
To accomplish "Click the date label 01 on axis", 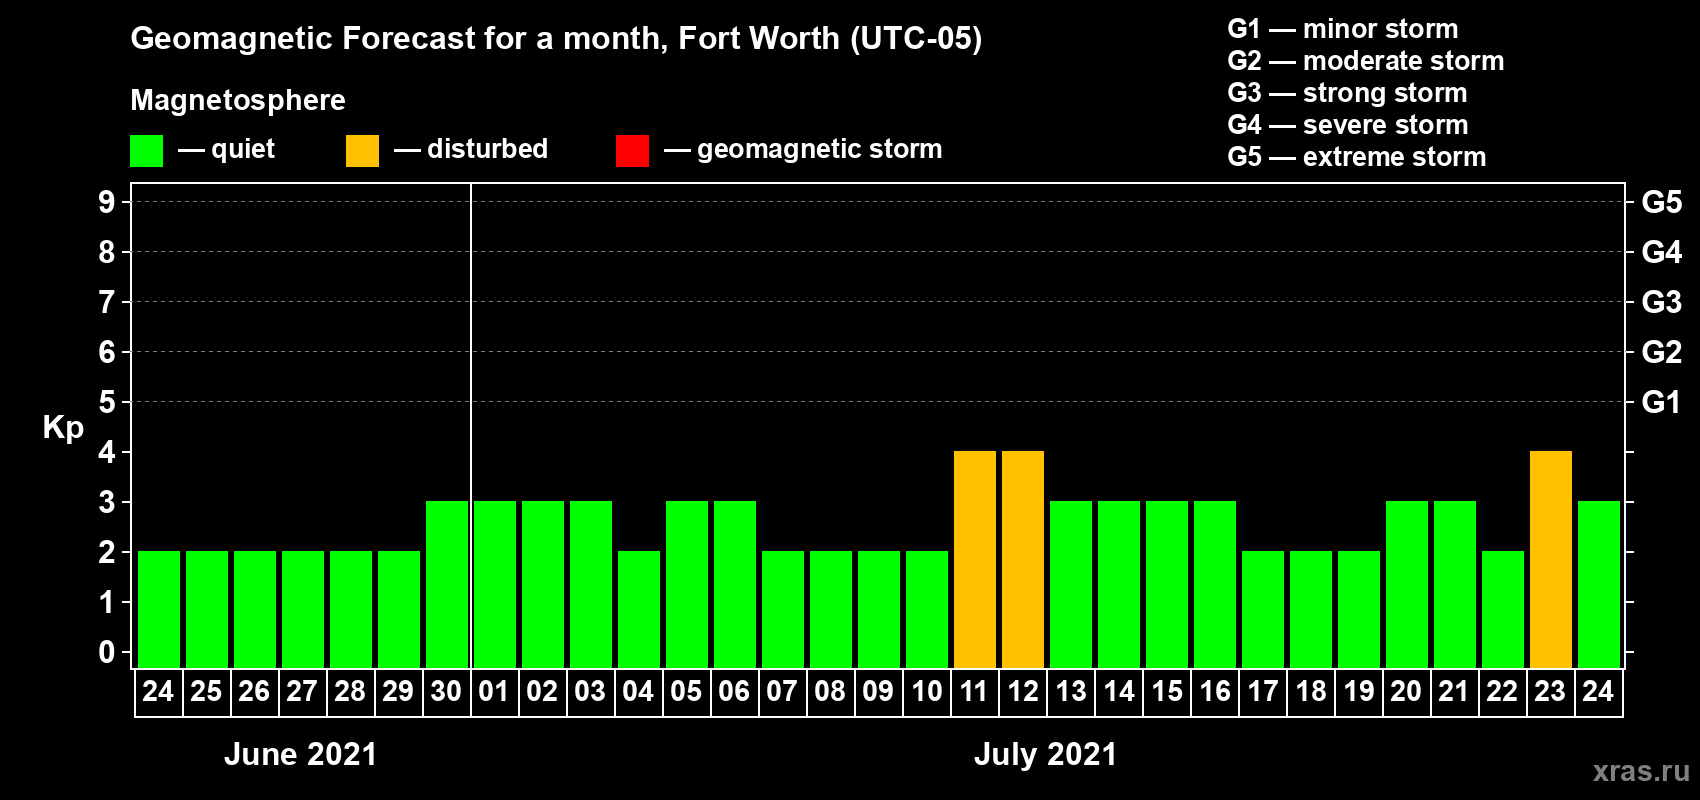I will click(494, 691).
